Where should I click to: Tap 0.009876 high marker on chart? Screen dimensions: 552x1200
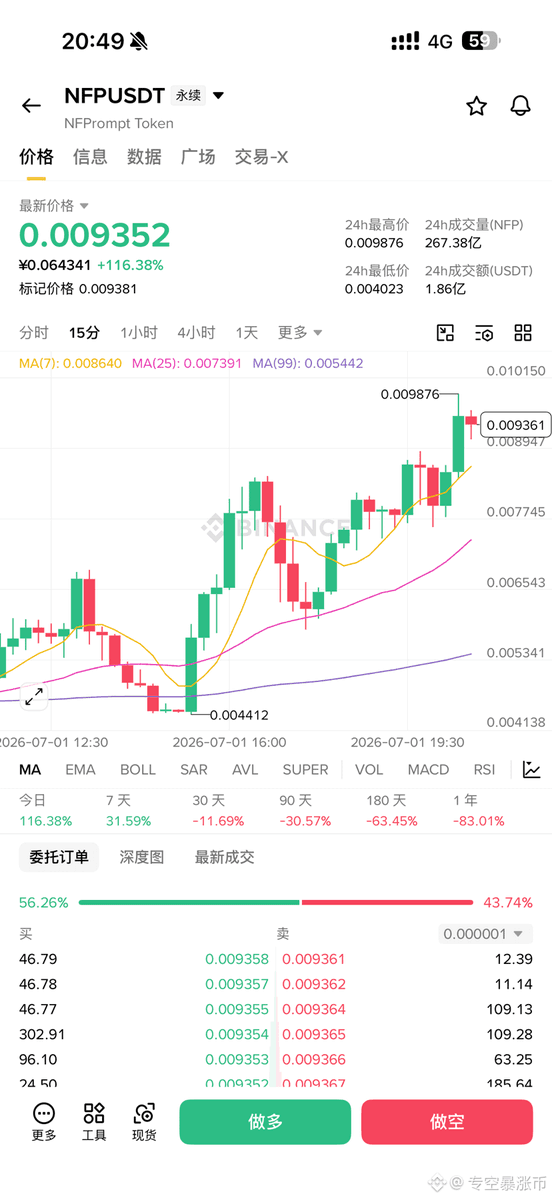pos(410,394)
